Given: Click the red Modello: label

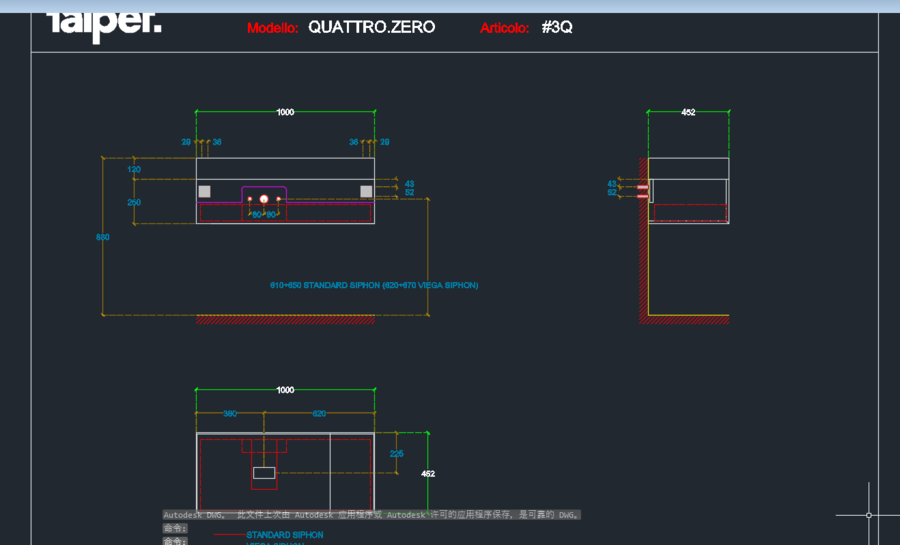Looking at the screenshot, I should click(x=273, y=28).
